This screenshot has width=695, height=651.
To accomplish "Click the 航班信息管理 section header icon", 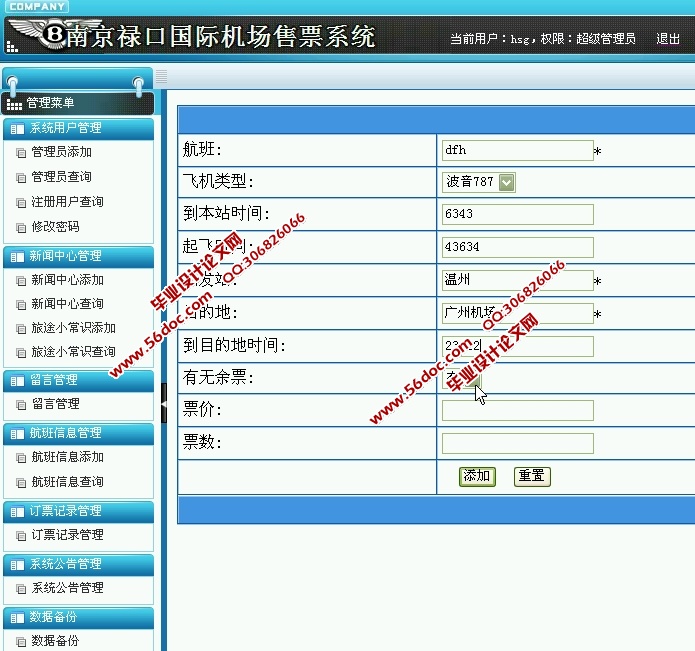I will (x=17, y=434).
